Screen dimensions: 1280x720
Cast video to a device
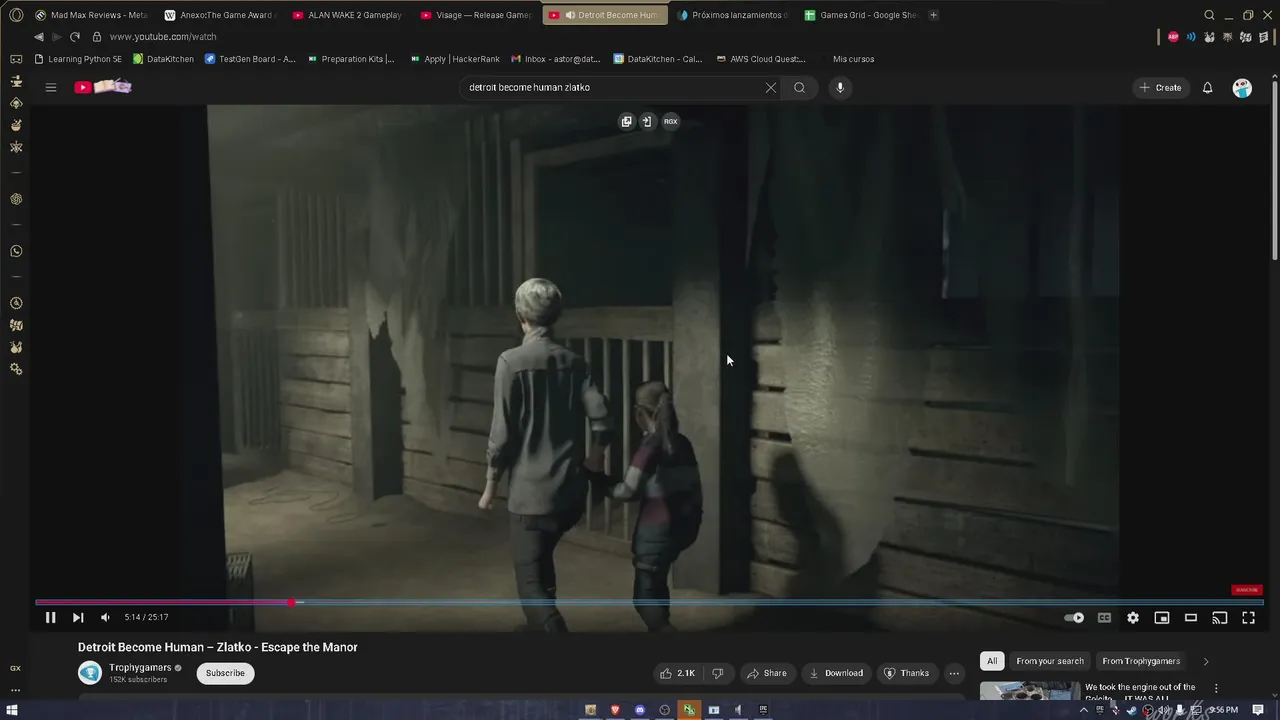coord(1220,618)
